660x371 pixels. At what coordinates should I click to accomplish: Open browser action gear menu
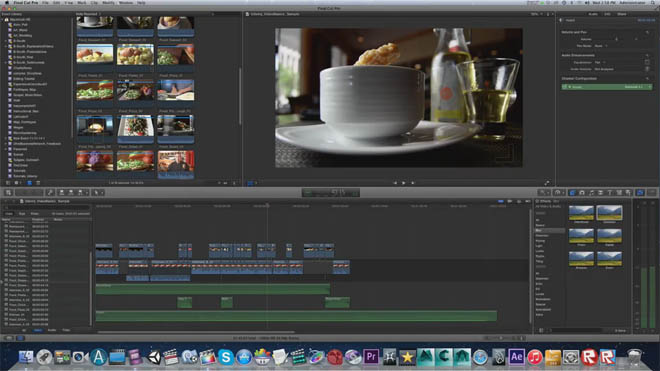pyautogui.click(x=17, y=183)
